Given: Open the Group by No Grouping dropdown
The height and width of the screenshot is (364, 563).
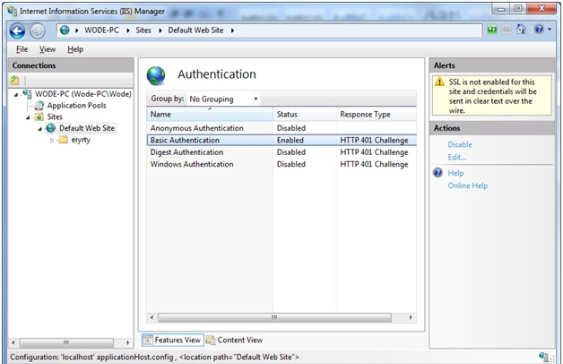Looking at the screenshot, I should click(x=223, y=99).
